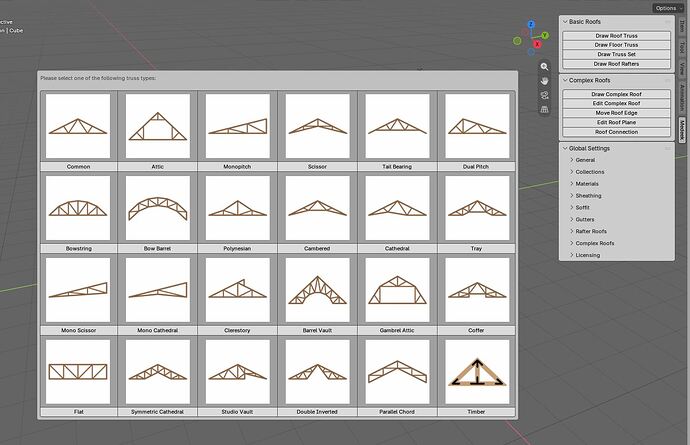Pick the Bow Barrel truss image

pos(158,208)
